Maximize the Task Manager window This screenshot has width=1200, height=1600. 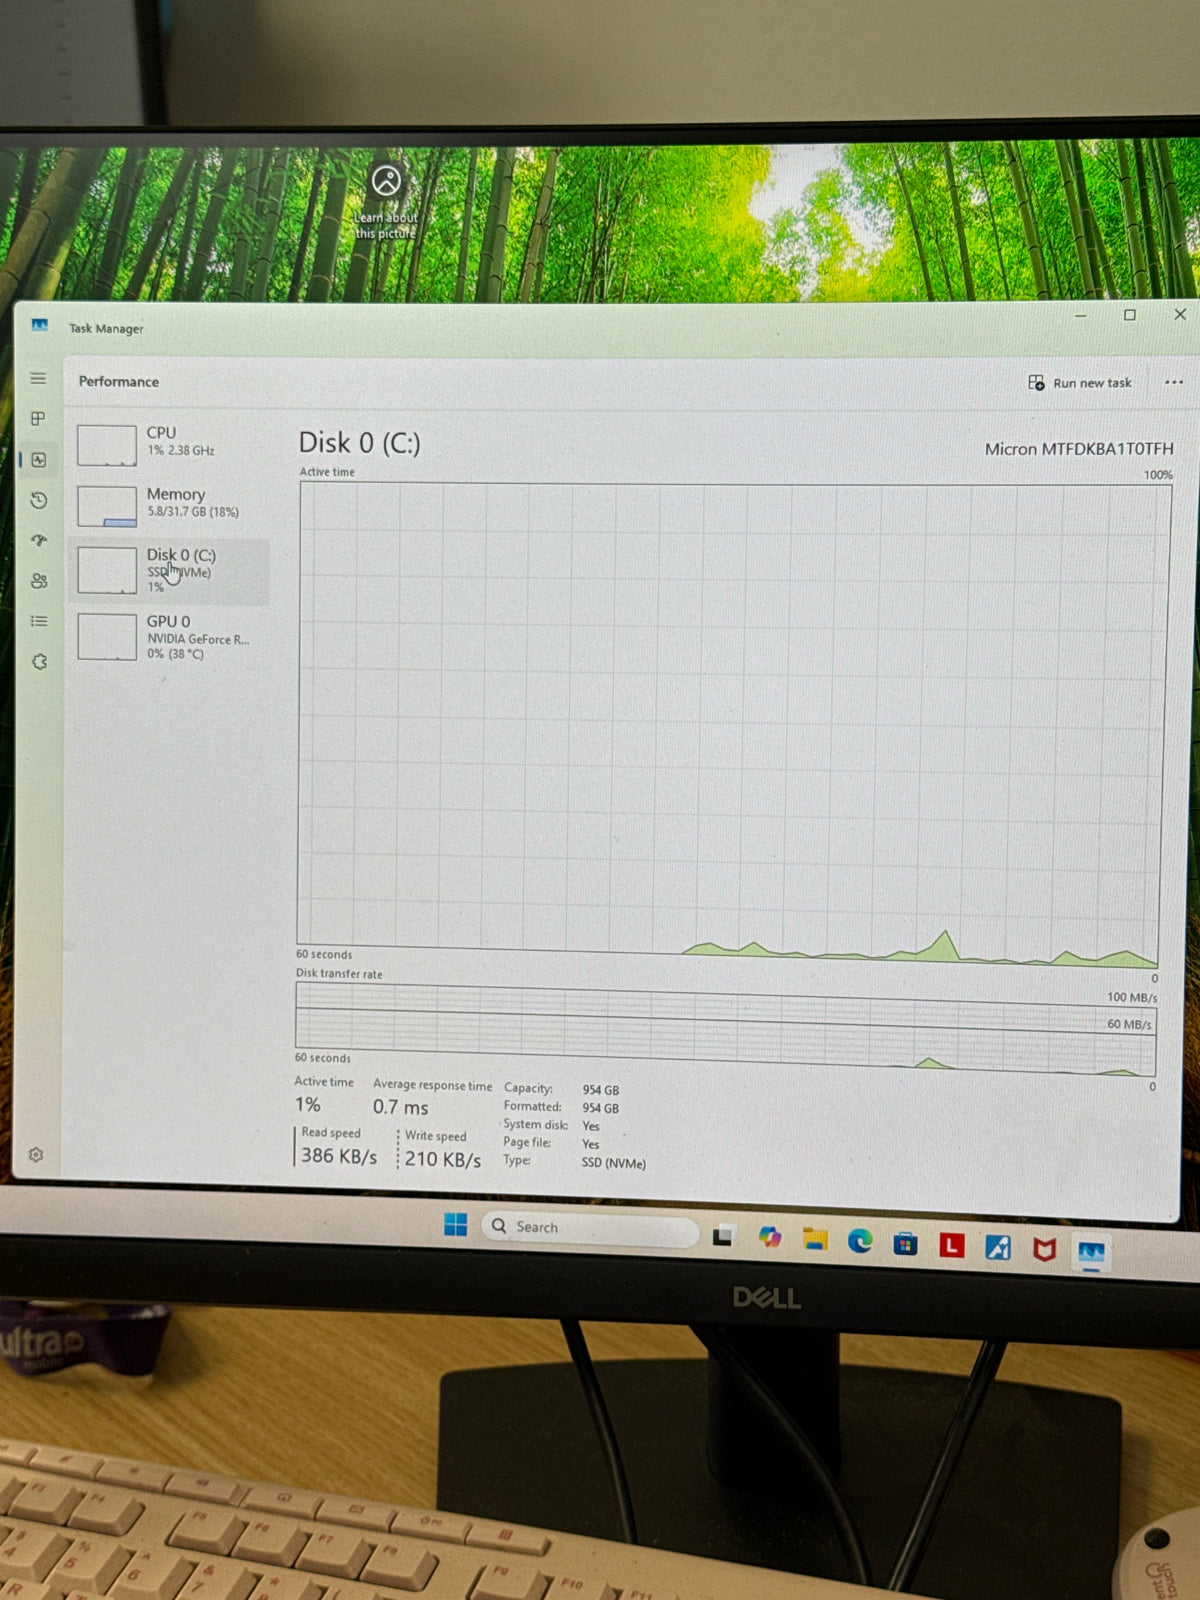tap(1130, 315)
